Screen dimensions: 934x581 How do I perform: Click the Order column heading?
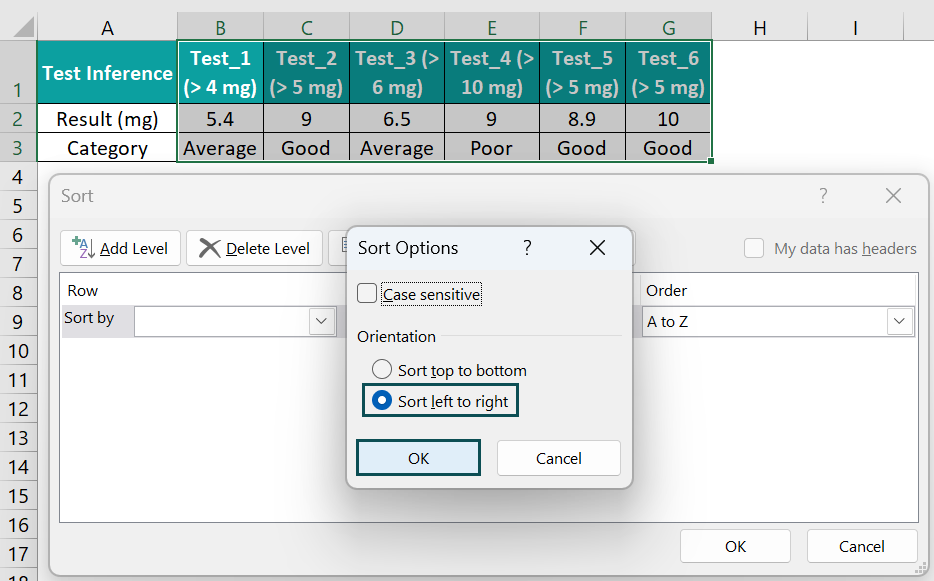(667, 290)
